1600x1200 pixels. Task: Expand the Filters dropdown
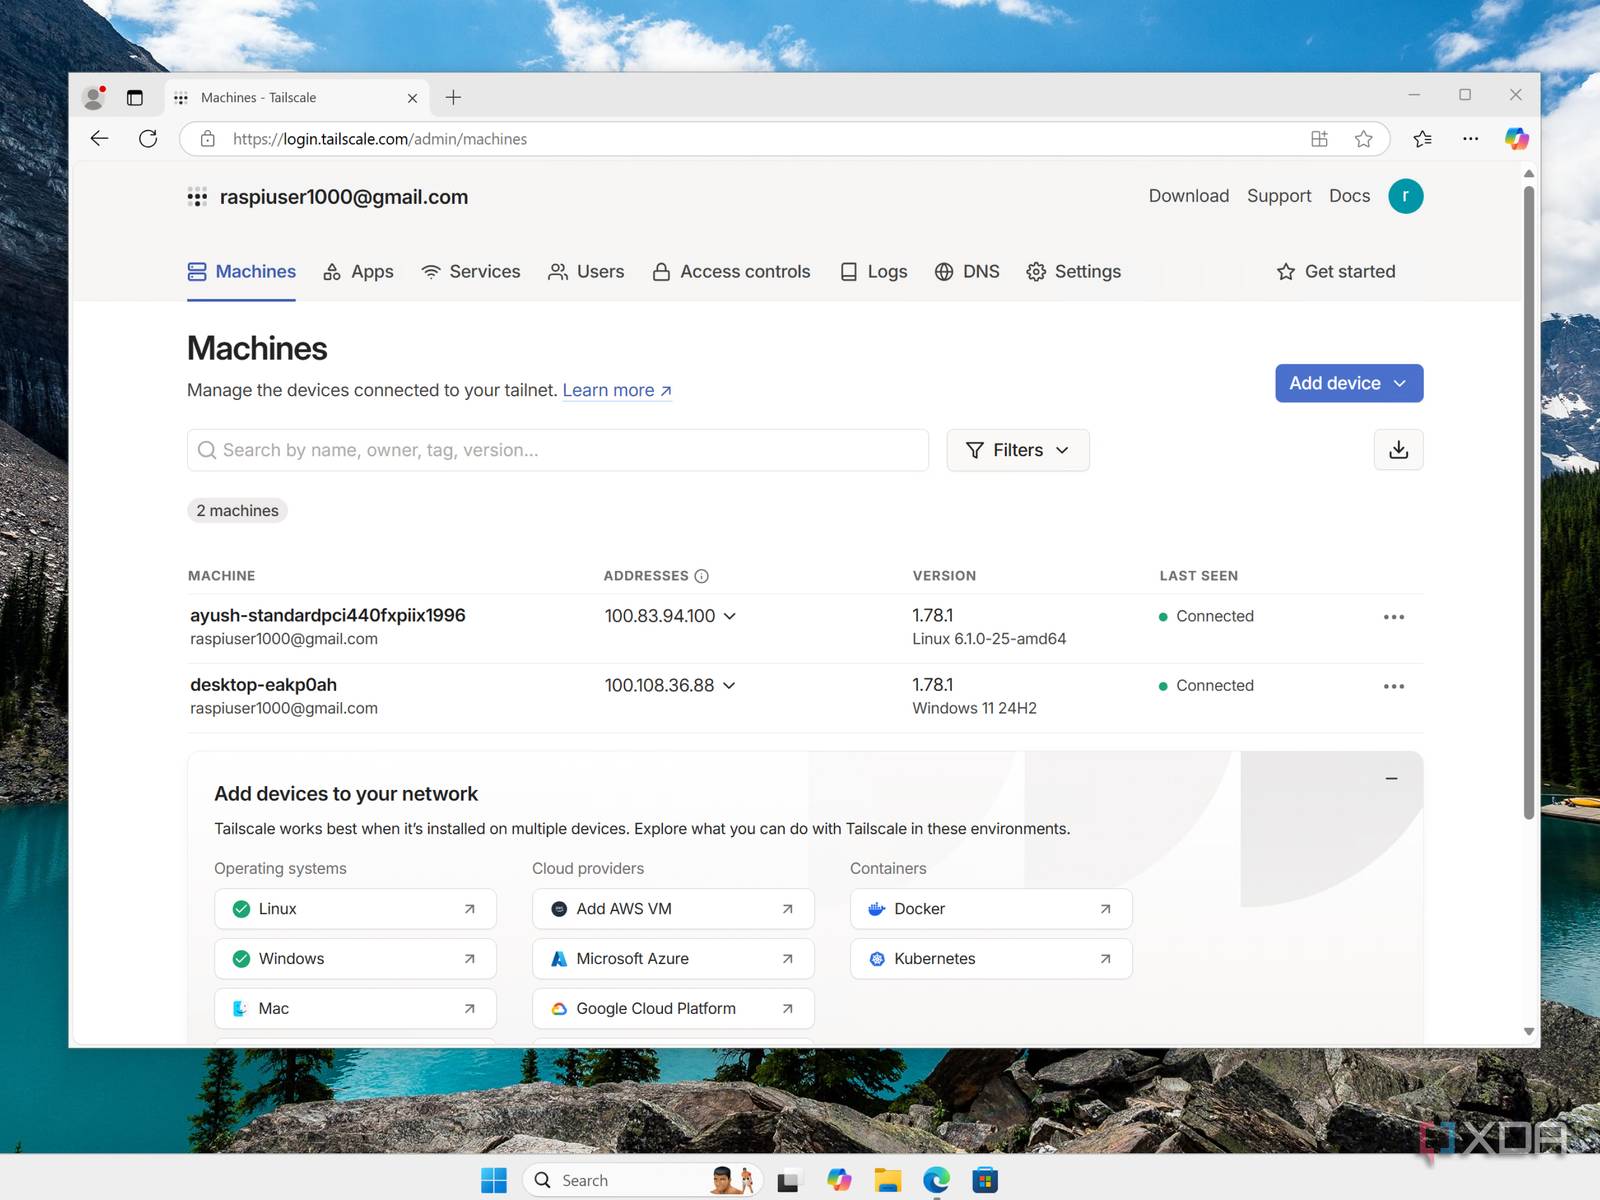pyautogui.click(x=1017, y=450)
